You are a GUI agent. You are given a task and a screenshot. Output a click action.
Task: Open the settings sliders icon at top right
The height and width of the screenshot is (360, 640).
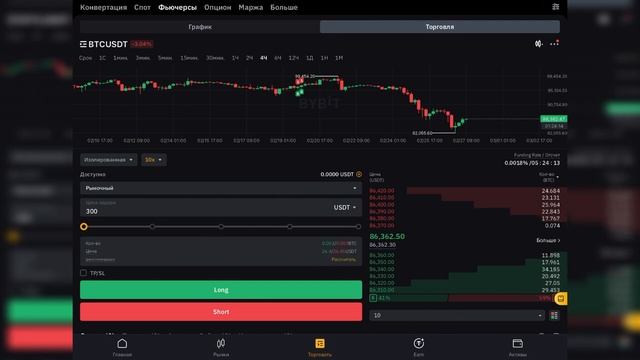click(x=556, y=7)
